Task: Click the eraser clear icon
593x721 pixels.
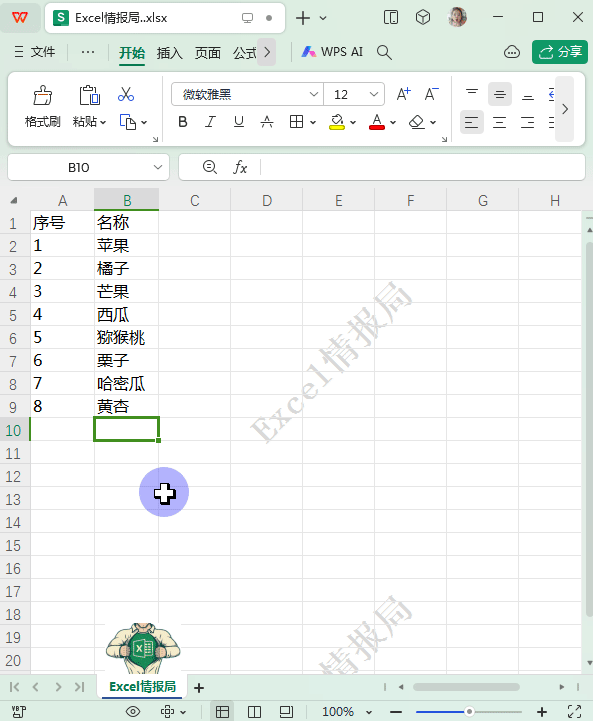Action: [416, 122]
